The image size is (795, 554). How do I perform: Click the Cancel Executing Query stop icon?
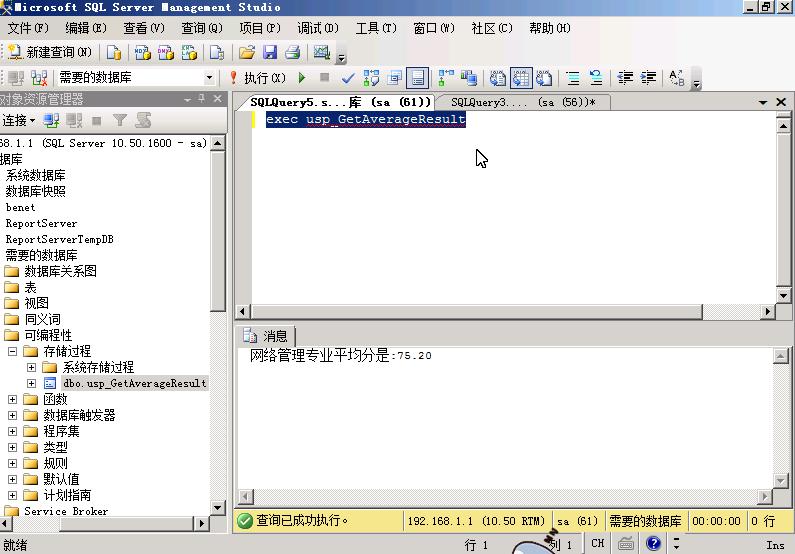(x=324, y=78)
